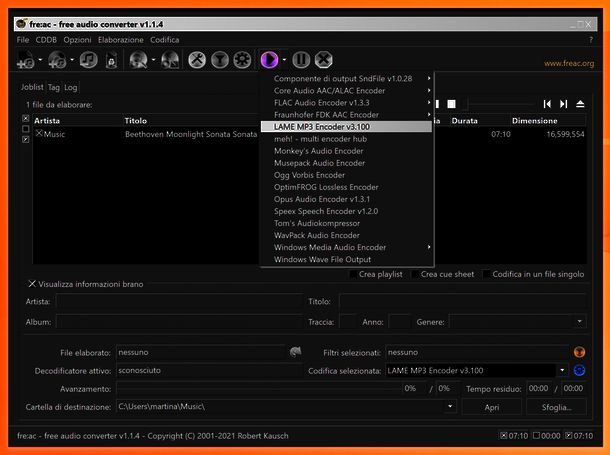The height and width of the screenshot is (455, 610).
Task: Open encoder configuration gear icon
Action: point(242,60)
